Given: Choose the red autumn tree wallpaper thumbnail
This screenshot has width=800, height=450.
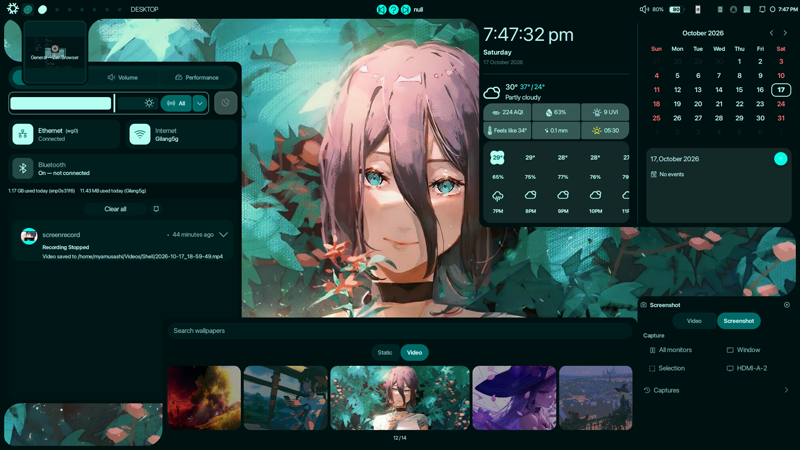Looking at the screenshot, I should click(x=204, y=397).
